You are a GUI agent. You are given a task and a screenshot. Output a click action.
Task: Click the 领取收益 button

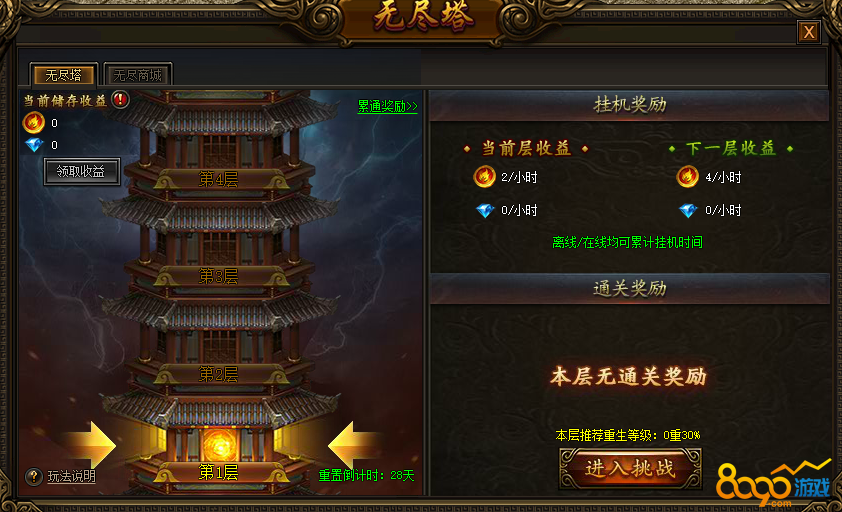(x=82, y=171)
